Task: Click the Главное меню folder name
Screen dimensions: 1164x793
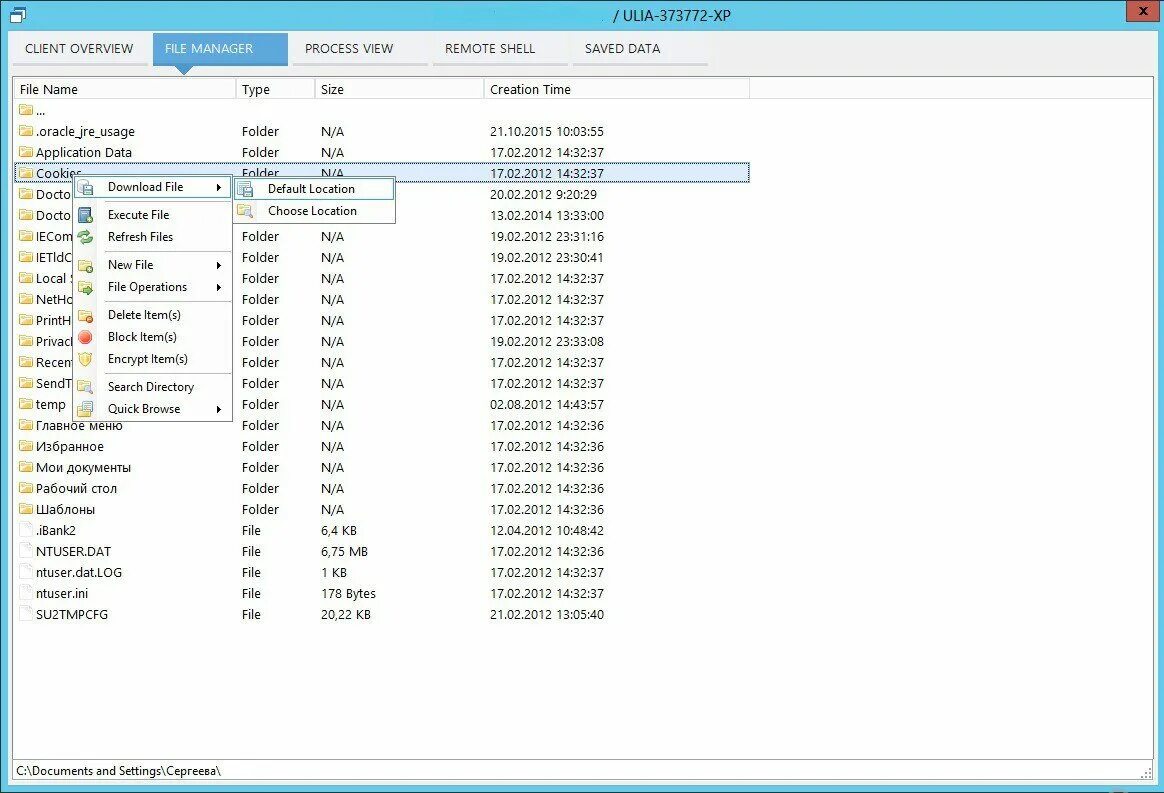Action: (79, 425)
